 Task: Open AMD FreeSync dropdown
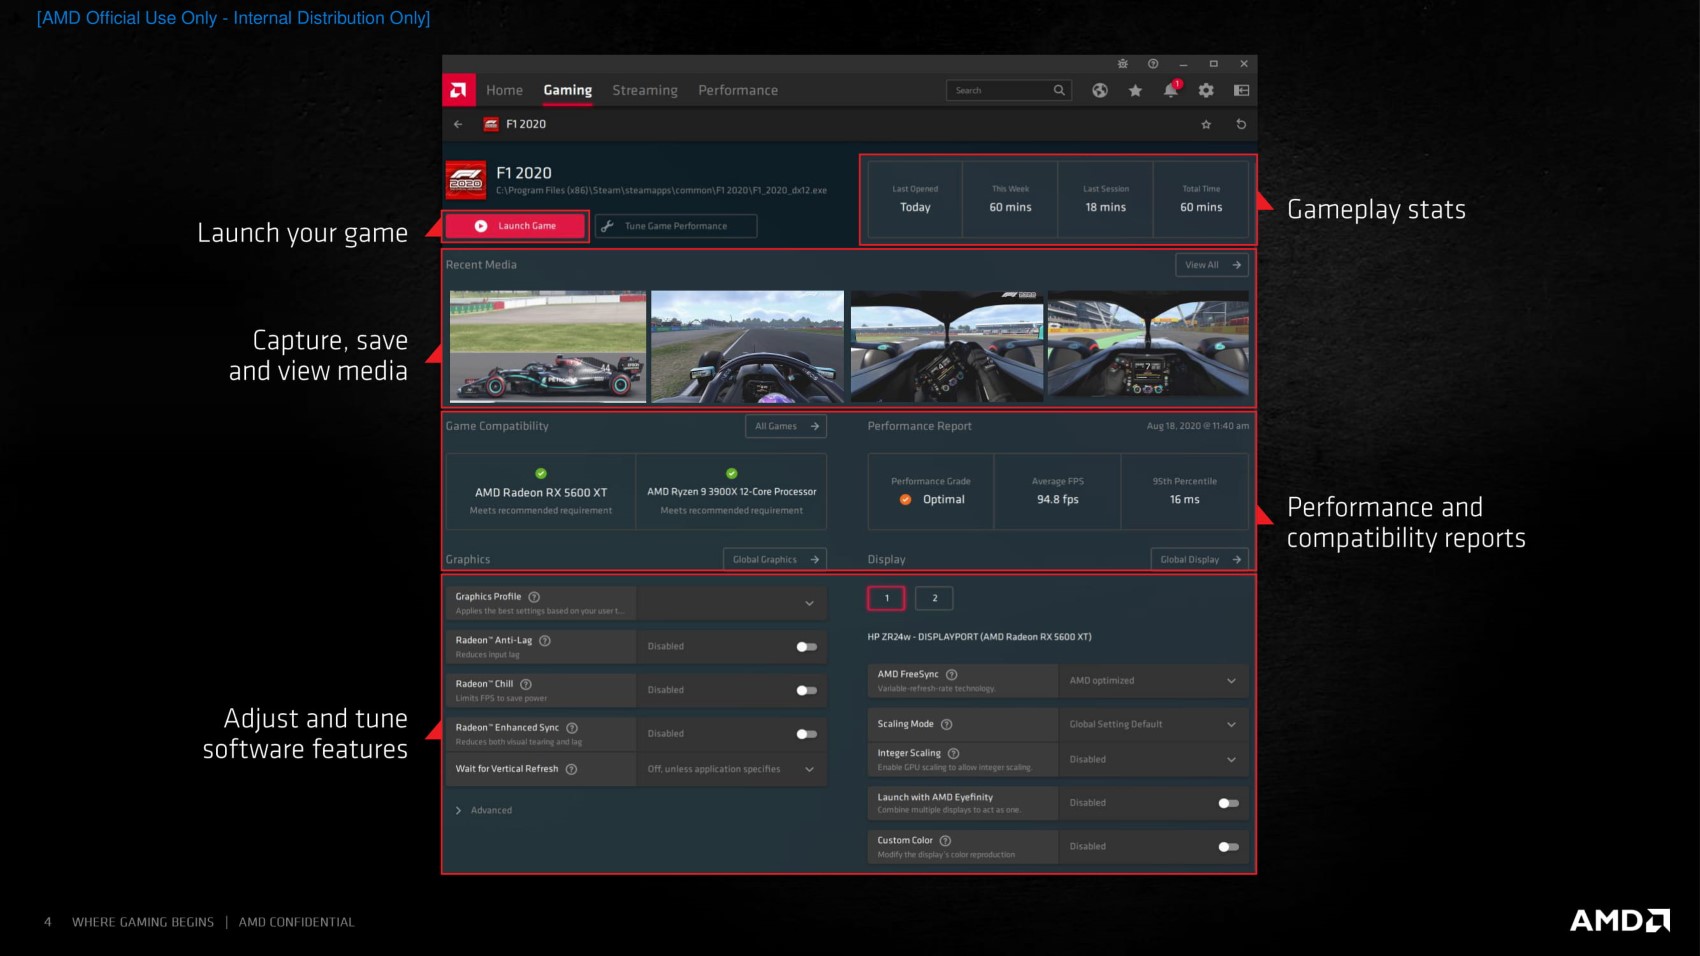pyautogui.click(x=1154, y=681)
